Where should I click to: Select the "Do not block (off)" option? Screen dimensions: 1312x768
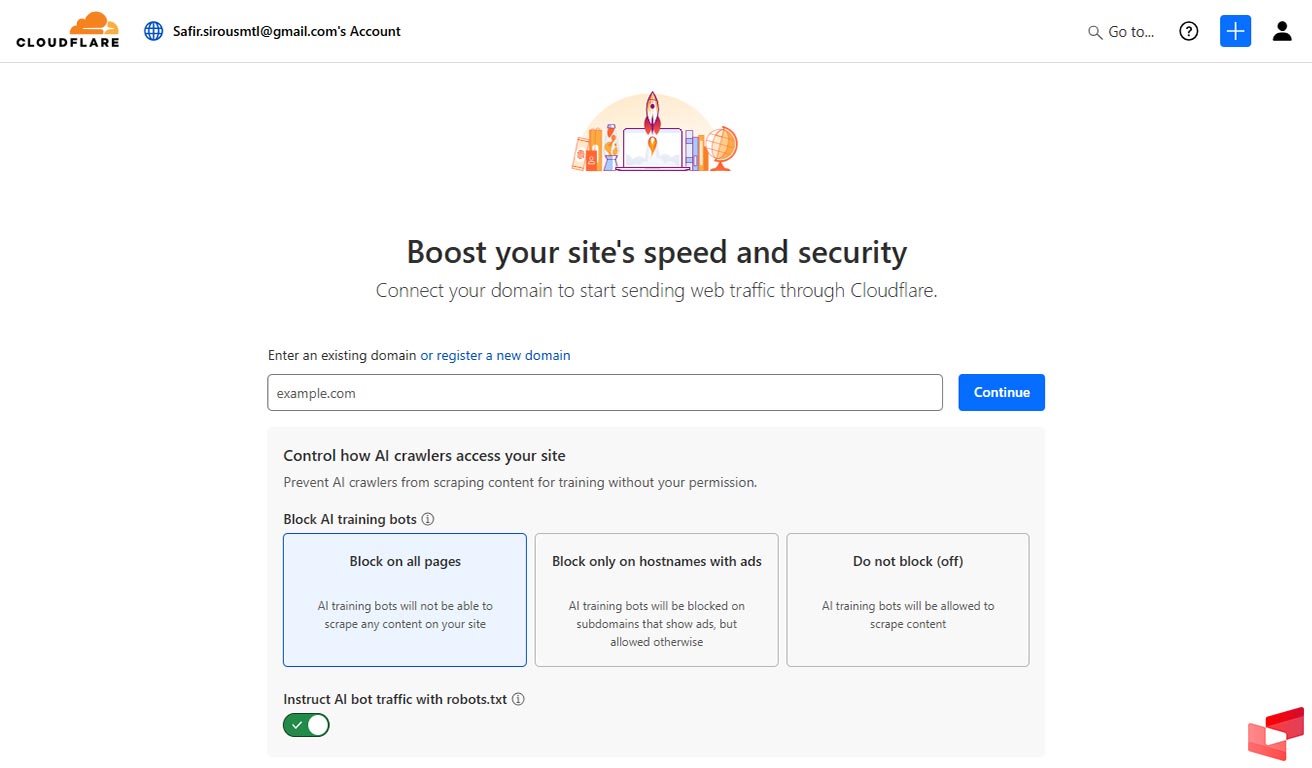coord(907,599)
